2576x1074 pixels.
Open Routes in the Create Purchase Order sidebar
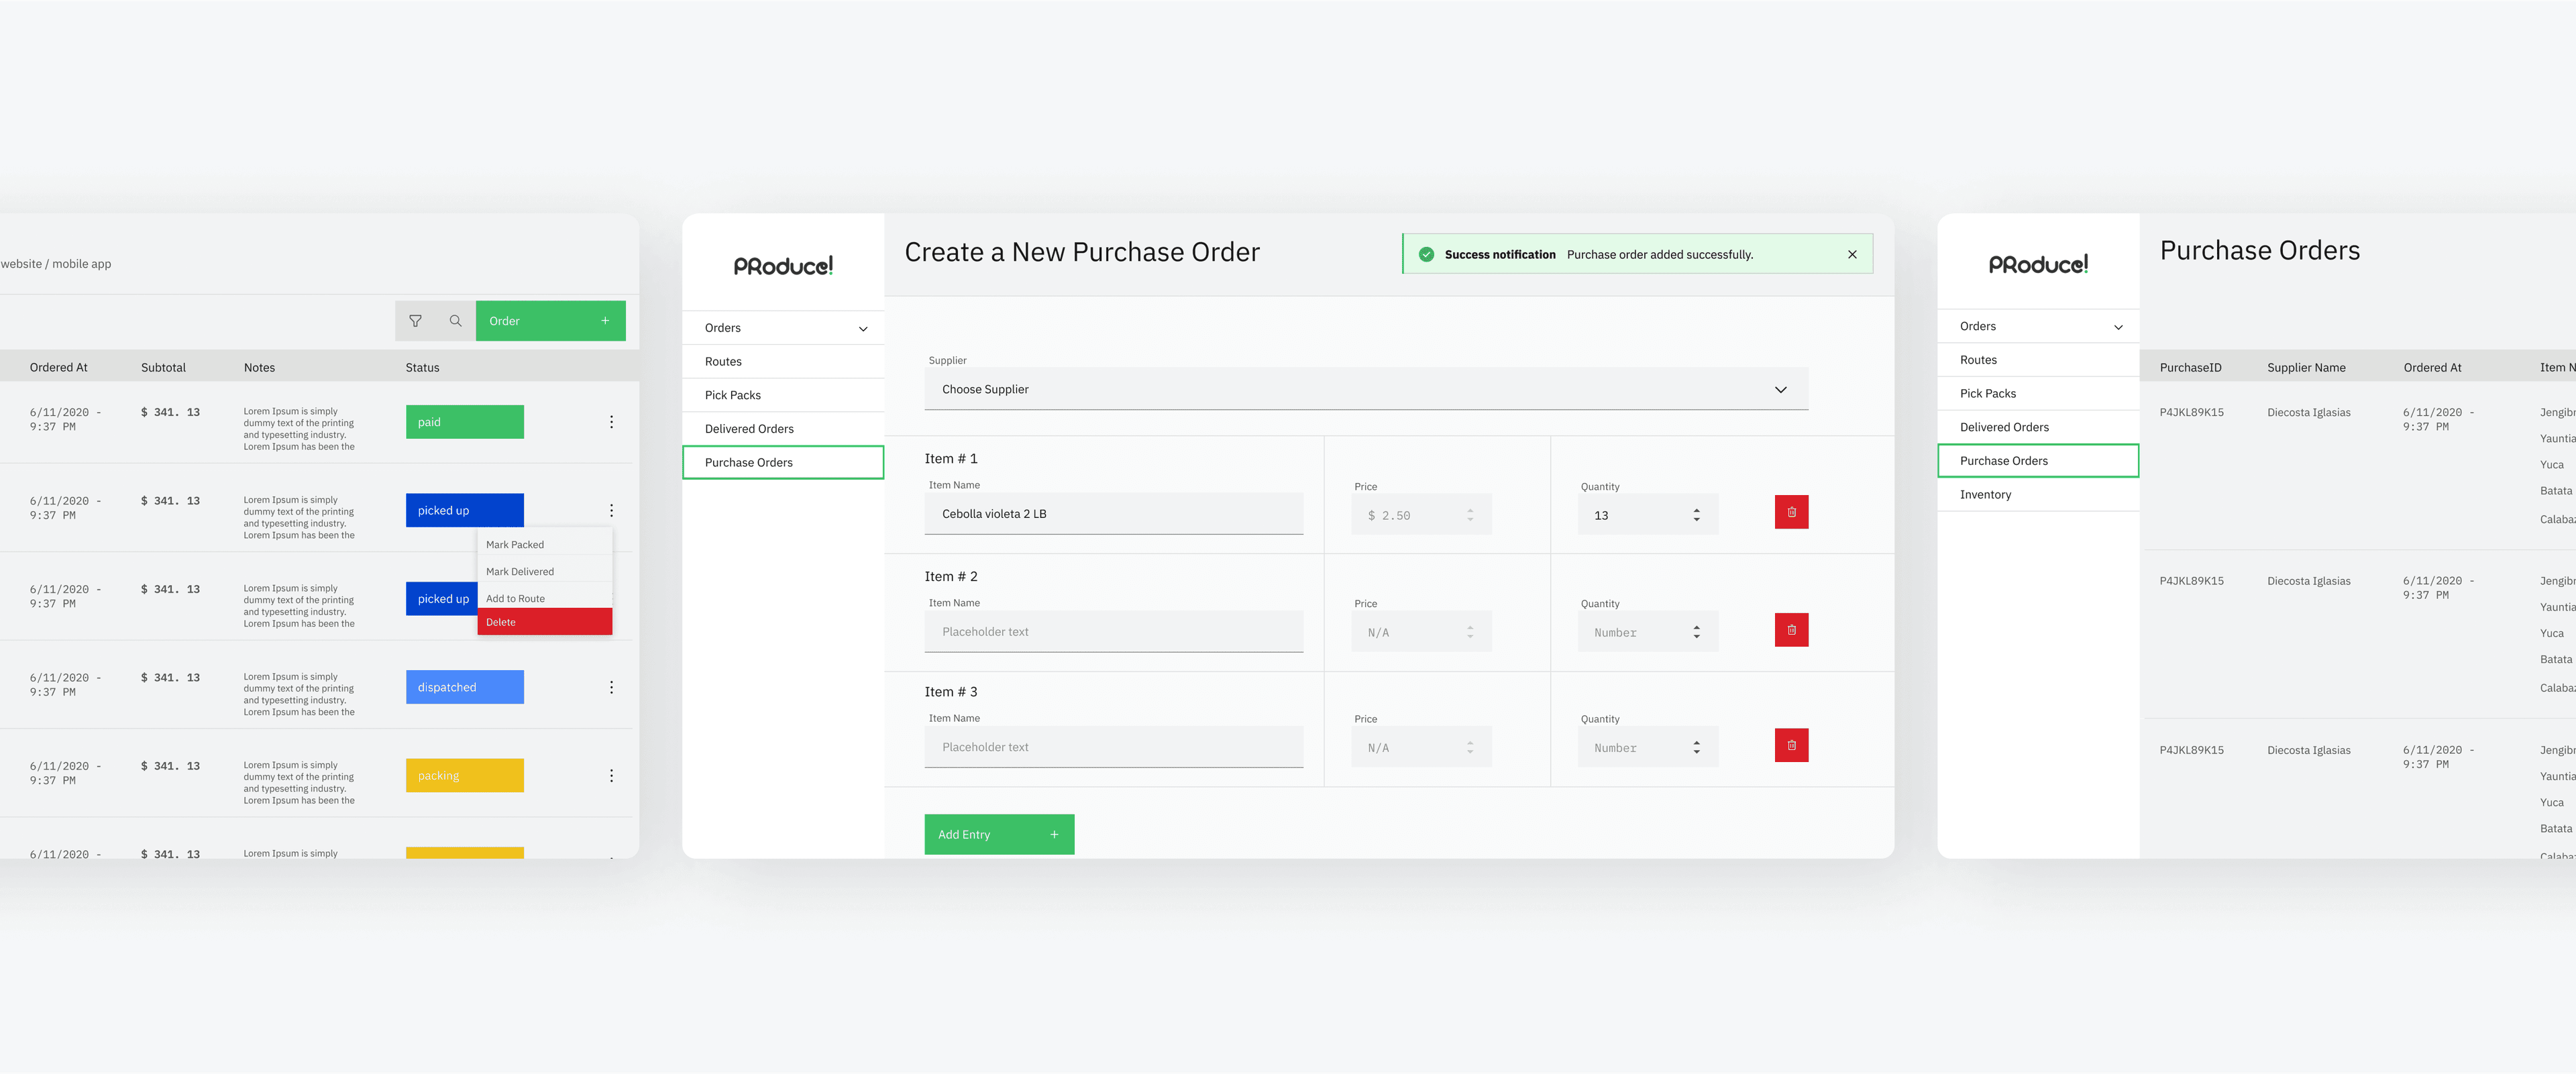(783, 362)
